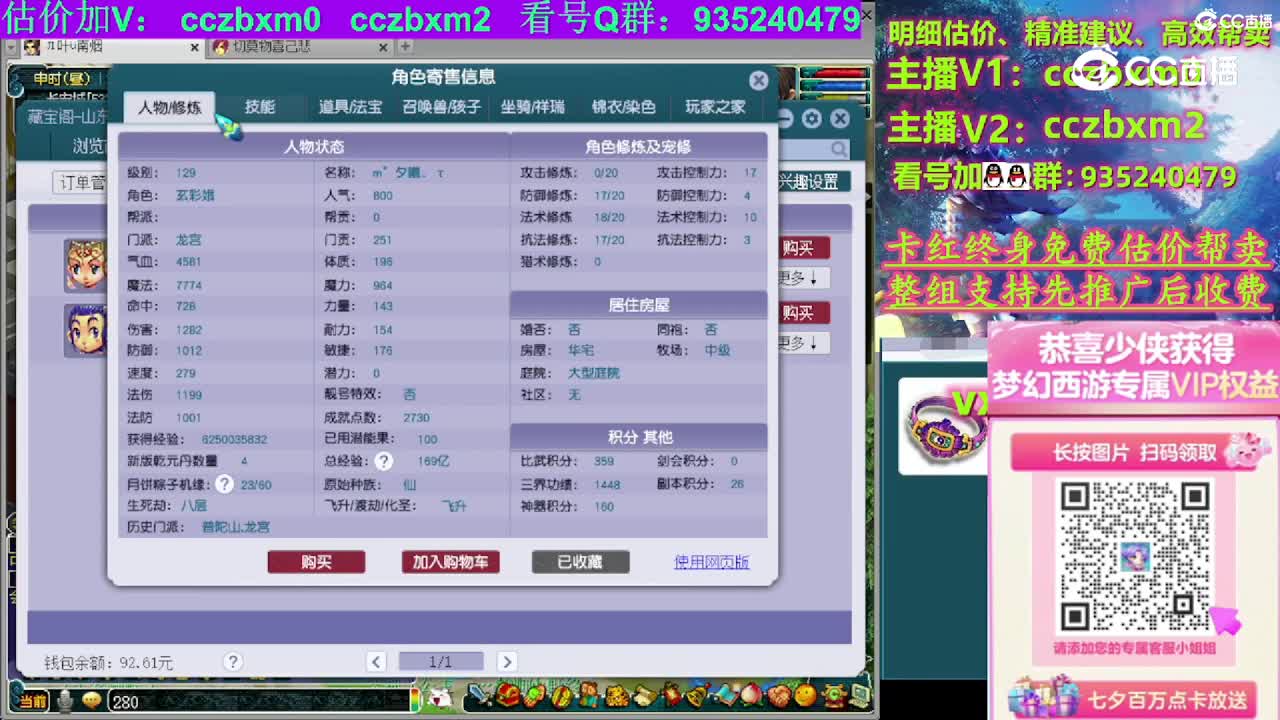This screenshot has width=1280, height=720.
Task: Click the 玄彩娥 role value
Action: click(x=195, y=195)
